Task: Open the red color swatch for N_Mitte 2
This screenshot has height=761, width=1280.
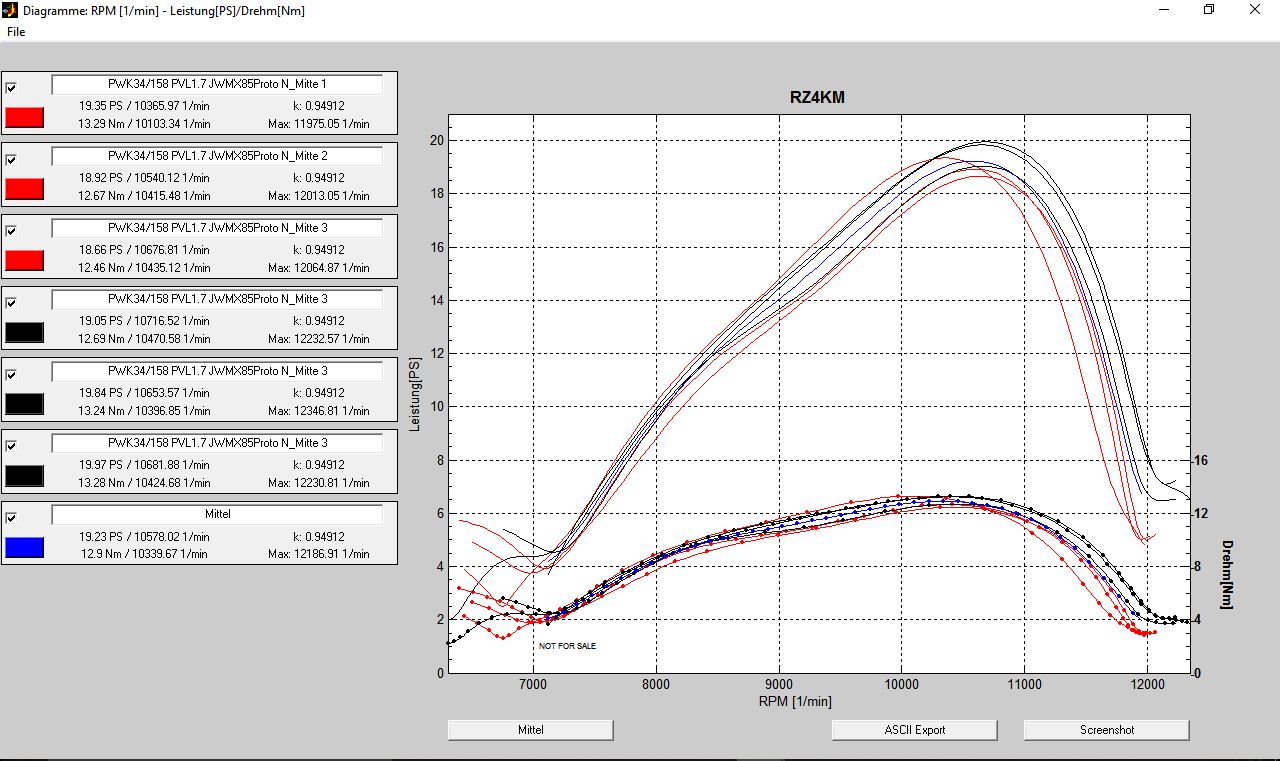Action: click(x=25, y=189)
